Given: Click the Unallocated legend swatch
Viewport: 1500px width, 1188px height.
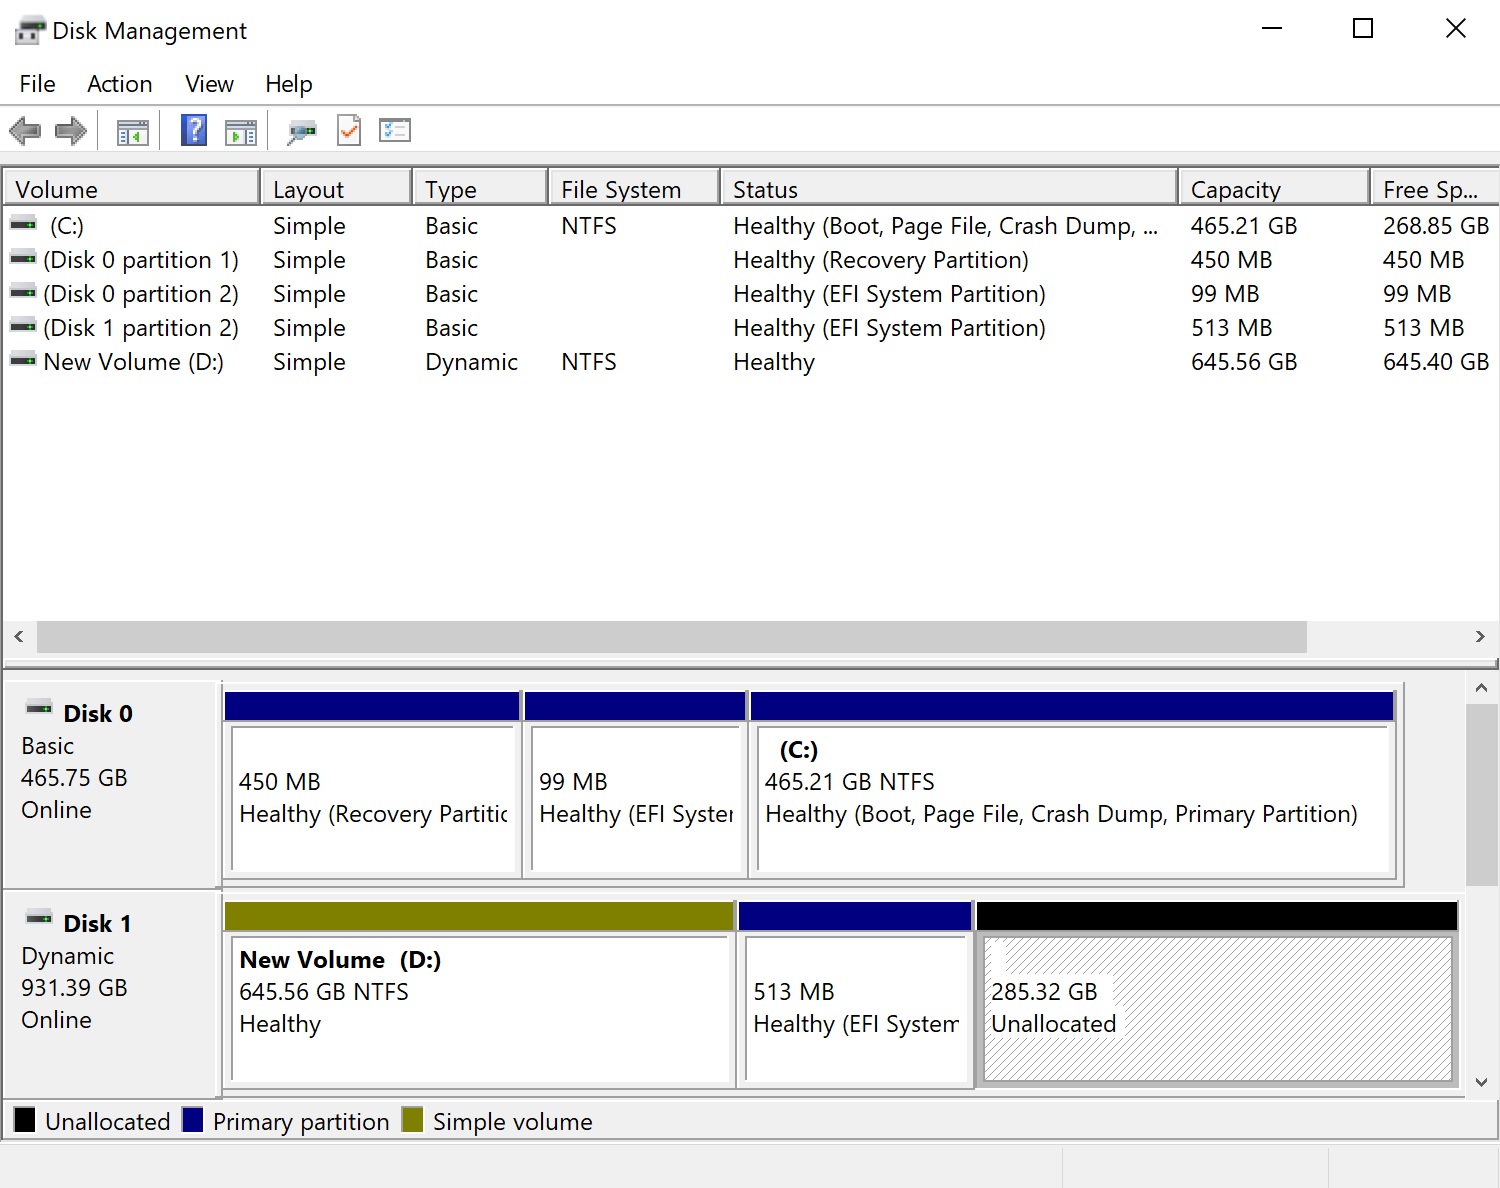Looking at the screenshot, I should coord(24,1120).
